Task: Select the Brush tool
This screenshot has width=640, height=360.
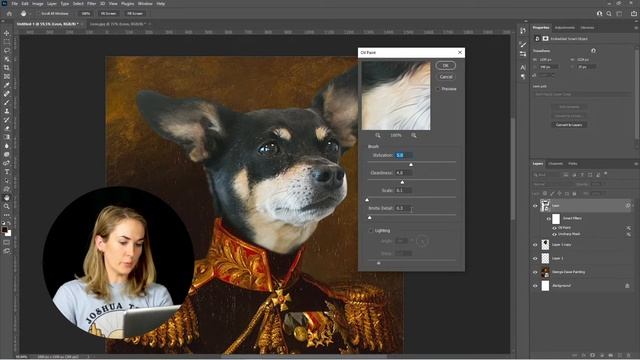Action: tap(7, 102)
